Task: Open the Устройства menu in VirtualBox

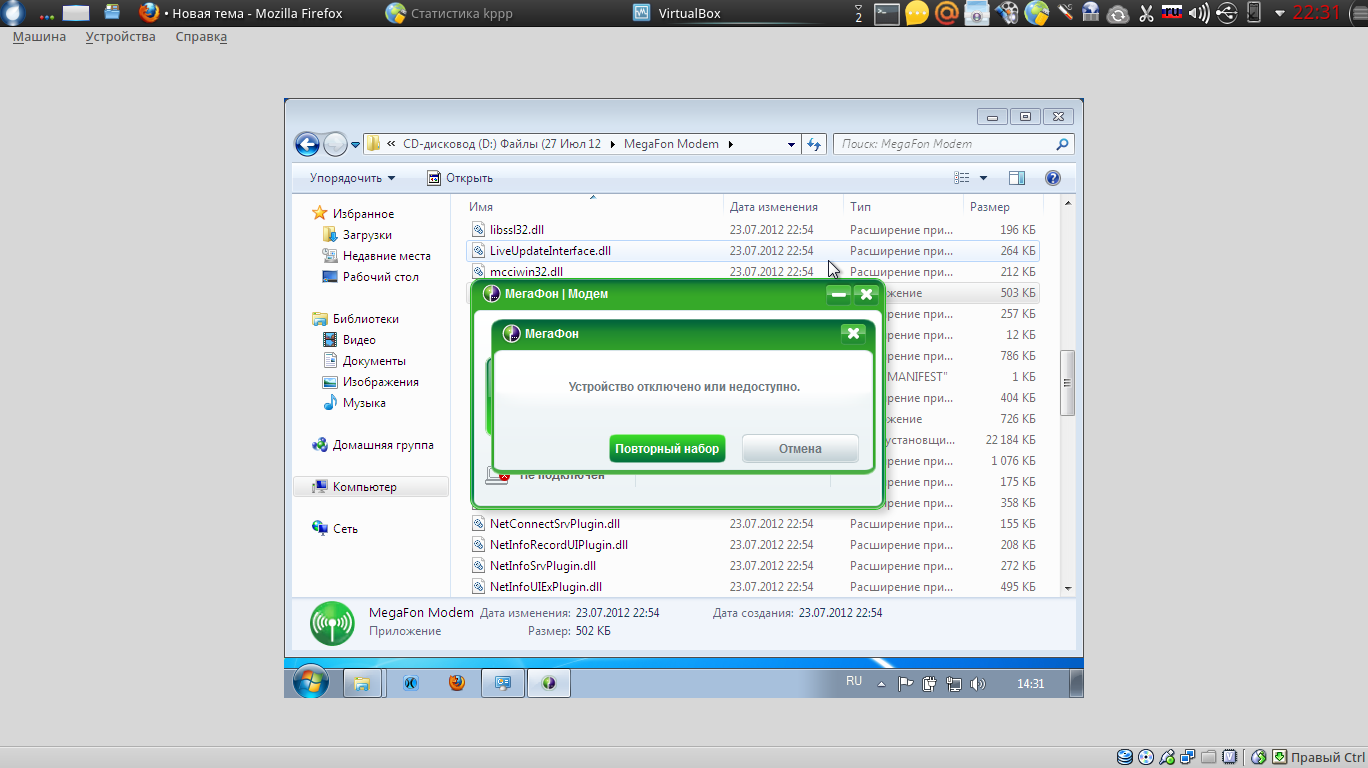Action: click(x=121, y=37)
